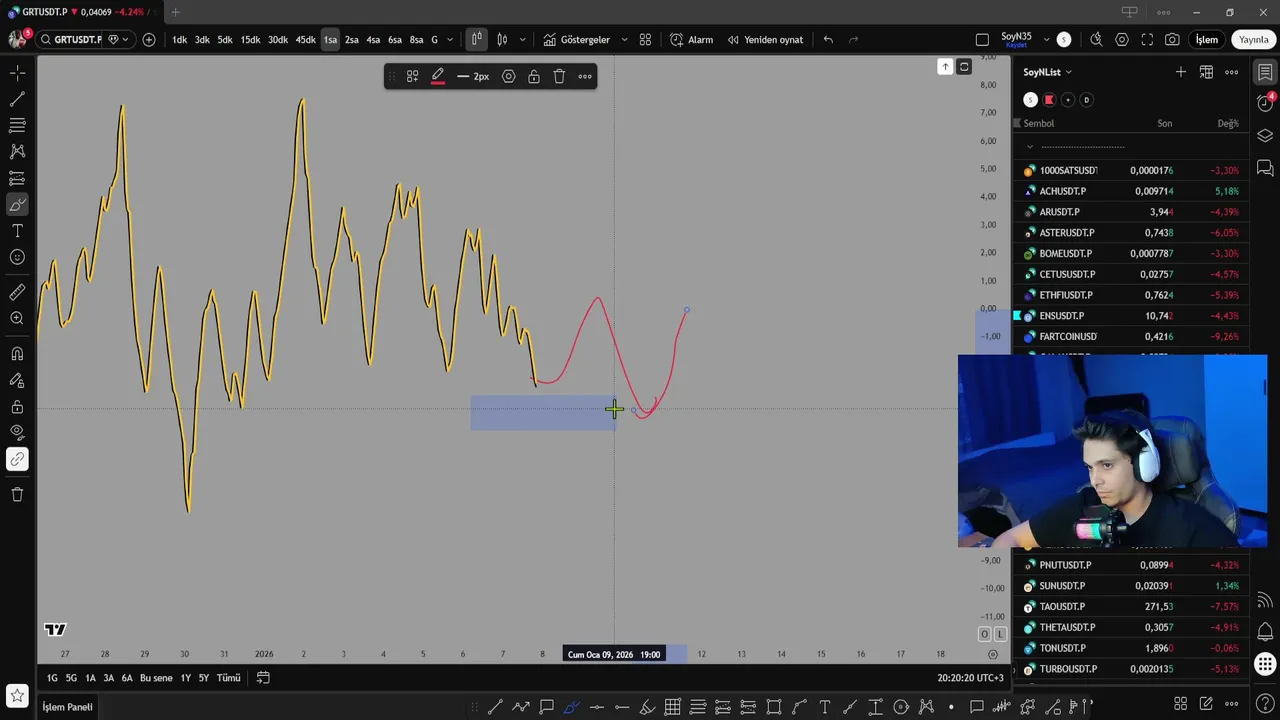Viewport: 1280px width, 720px height.
Task: Enable magnet mode in left sidebar
Action: [17, 354]
